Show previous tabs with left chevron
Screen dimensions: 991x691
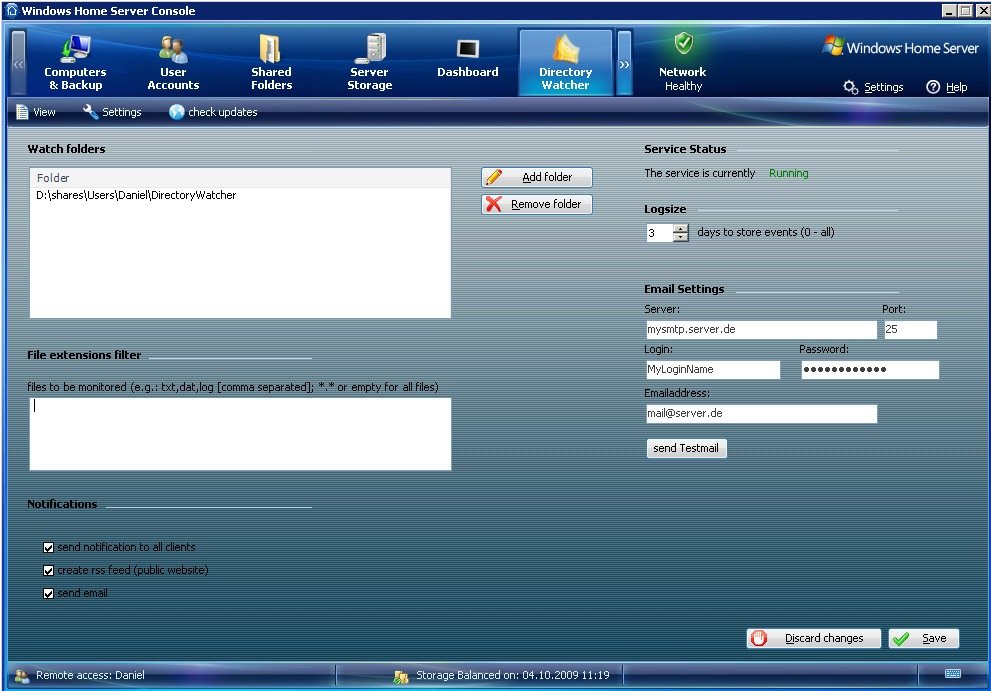pyautogui.click(x=18, y=63)
